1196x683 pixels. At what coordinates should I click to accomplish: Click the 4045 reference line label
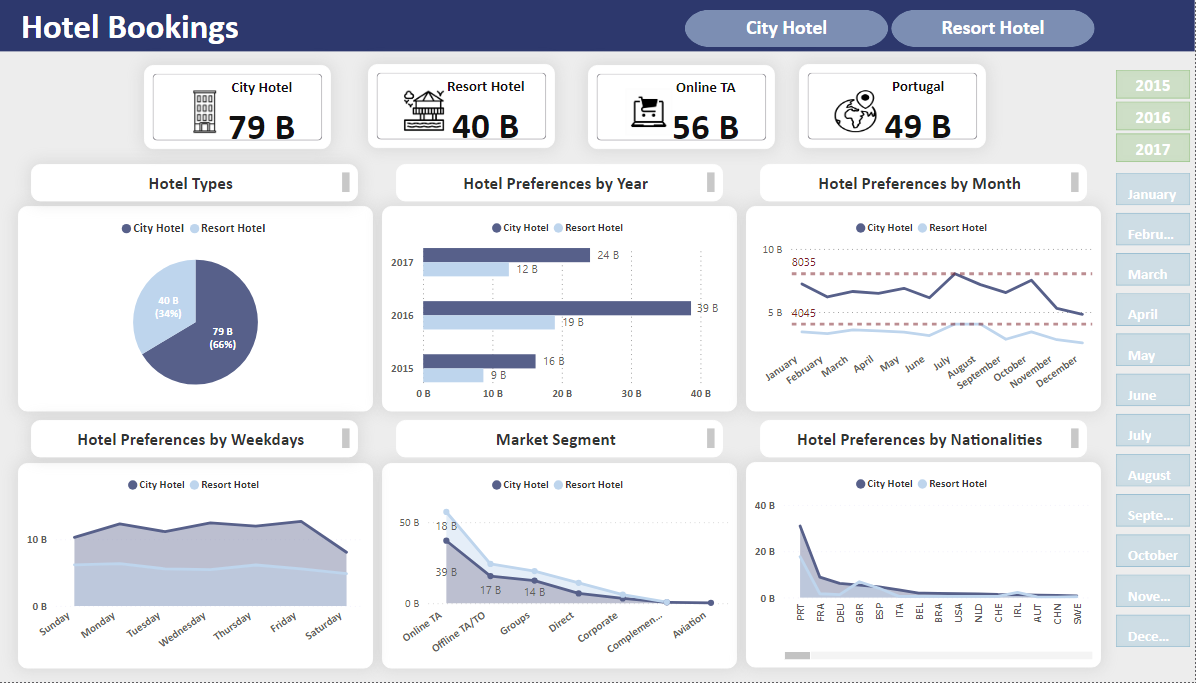[803, 313]
